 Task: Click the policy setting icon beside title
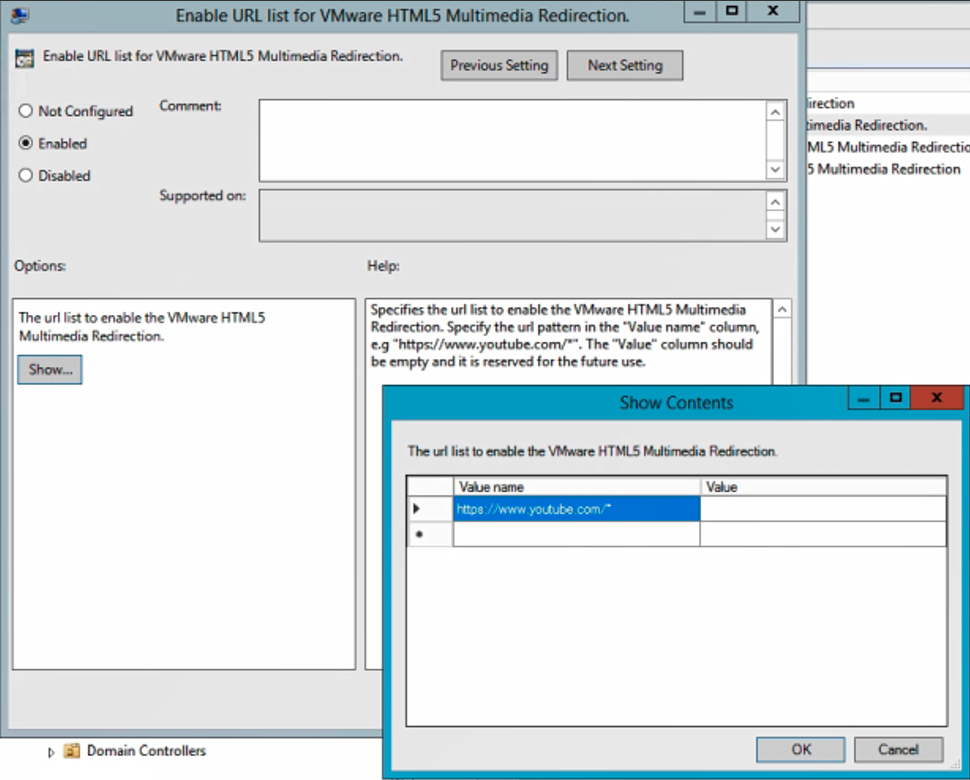click(24, 58)
